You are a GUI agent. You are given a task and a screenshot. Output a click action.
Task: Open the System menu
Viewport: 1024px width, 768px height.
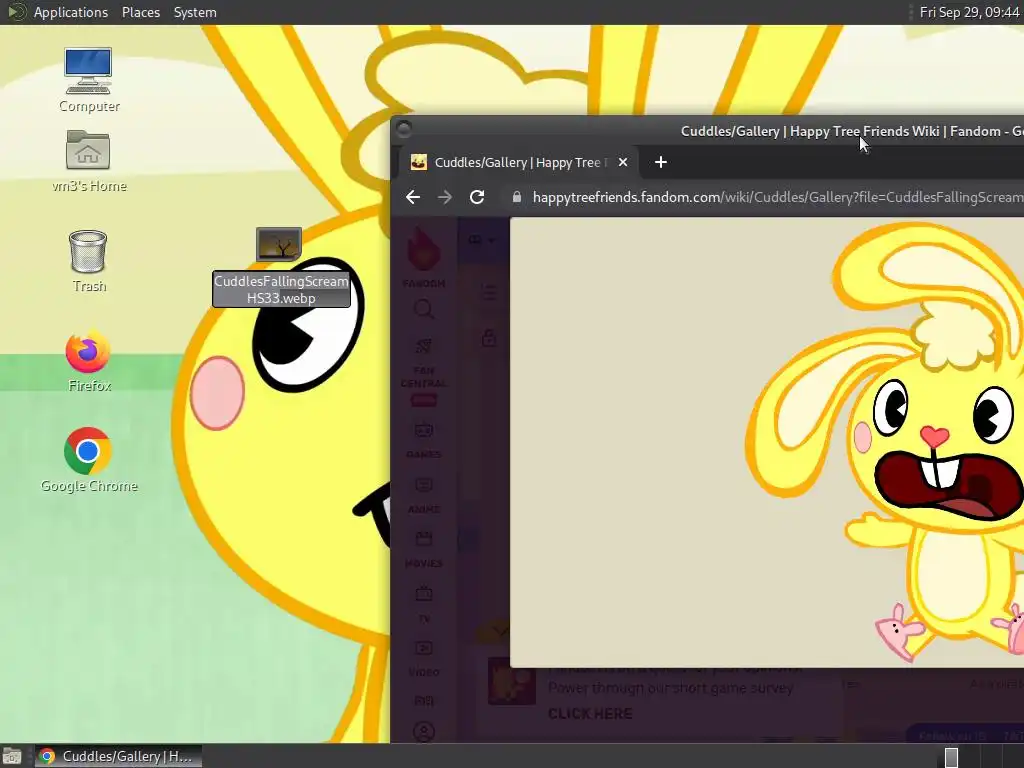pos(195,12)
